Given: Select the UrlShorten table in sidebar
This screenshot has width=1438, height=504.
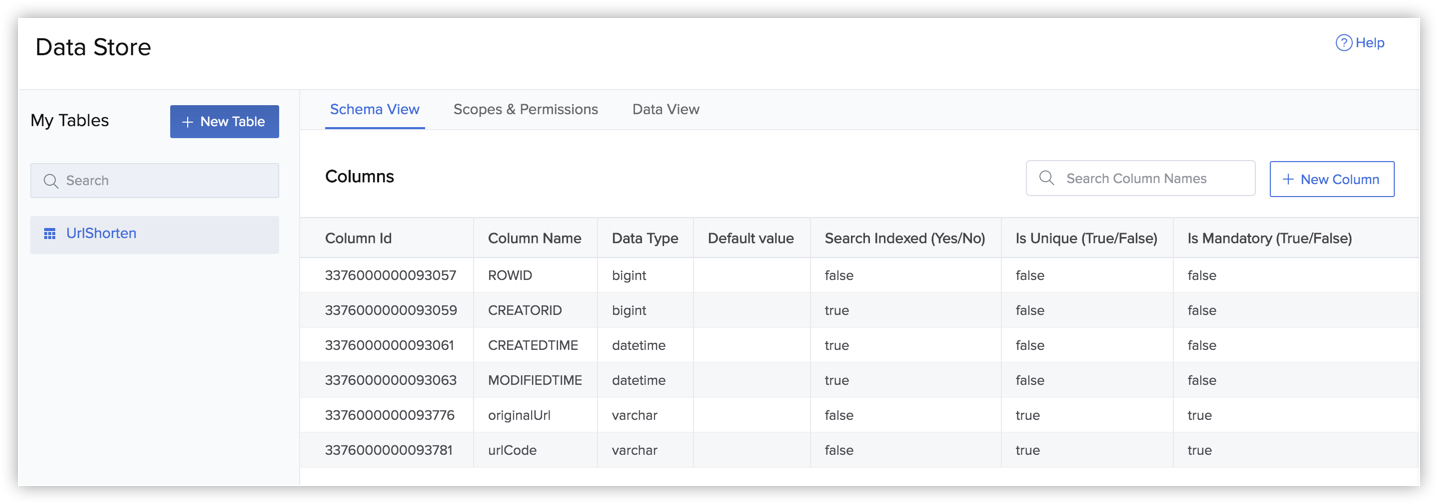Looking at the screenshot, I should (101, 234).
